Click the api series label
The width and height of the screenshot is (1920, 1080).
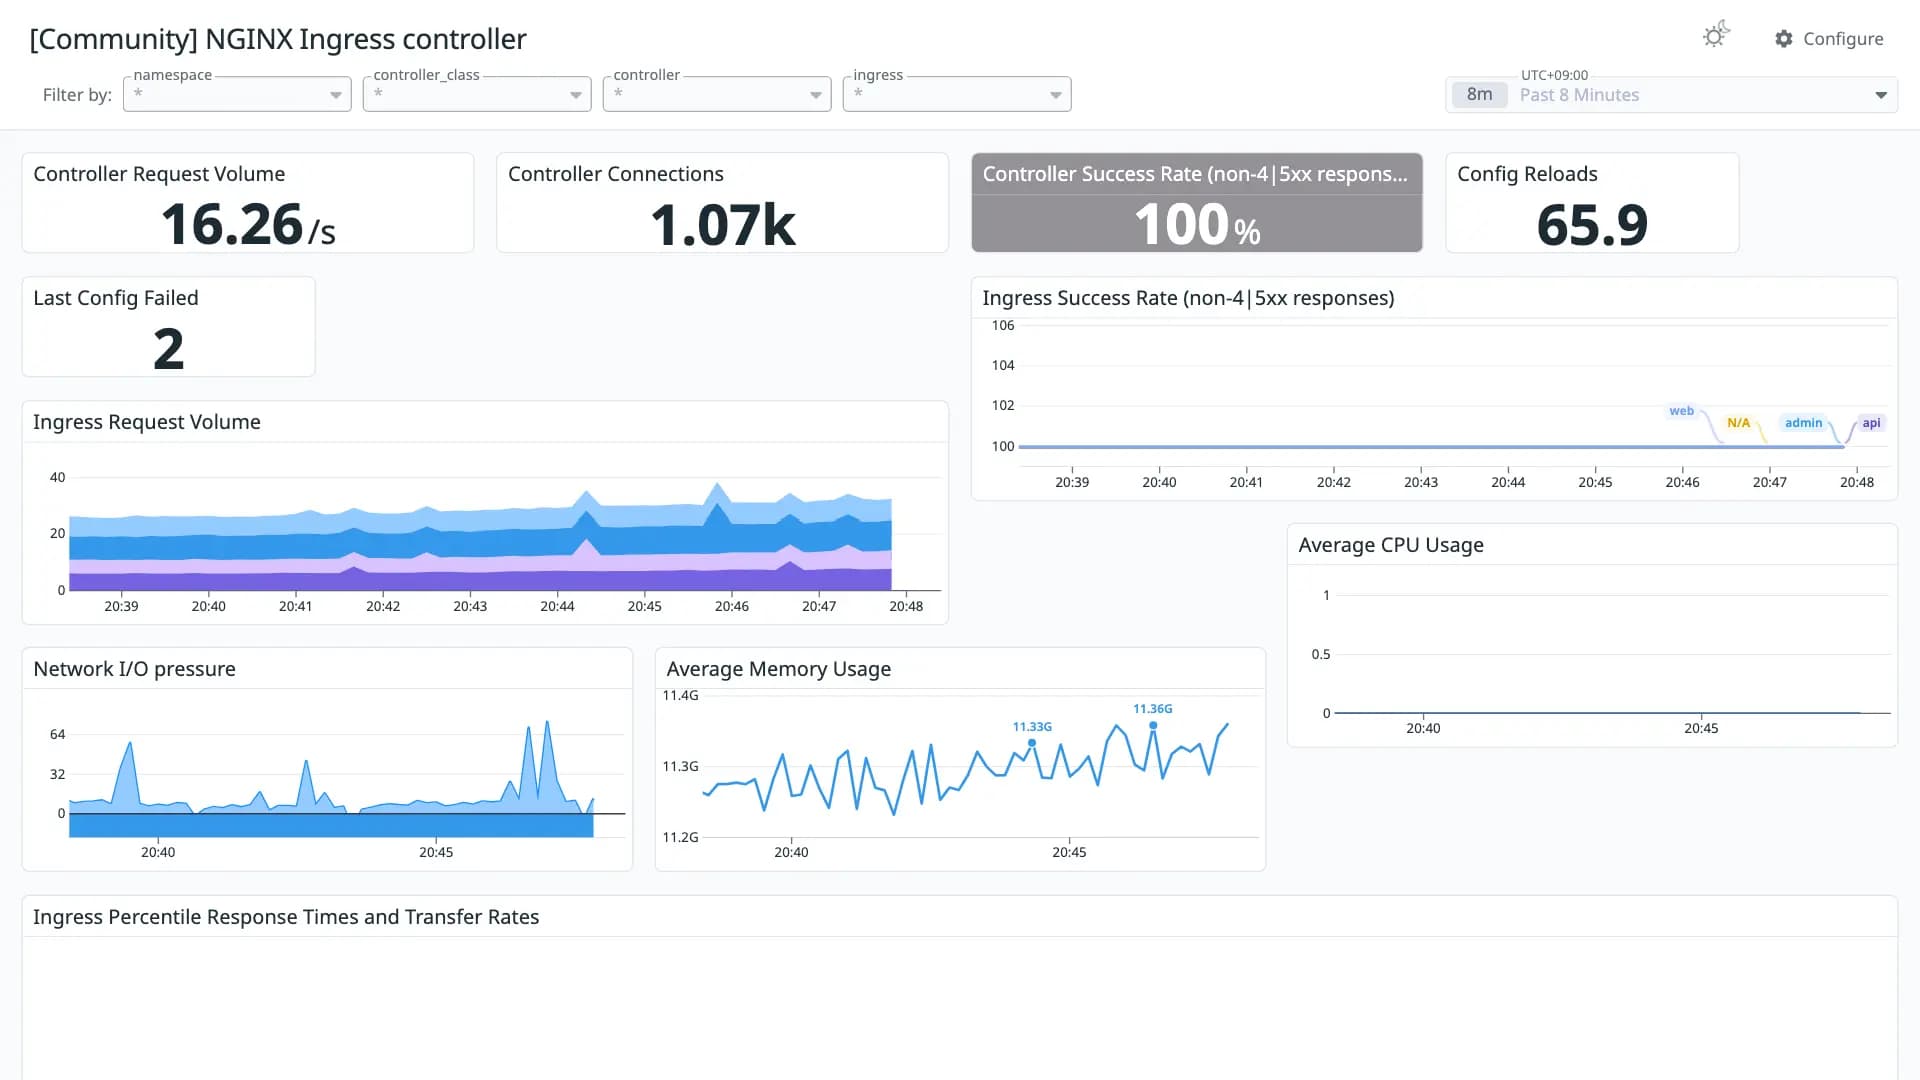tap(1871, 423)
